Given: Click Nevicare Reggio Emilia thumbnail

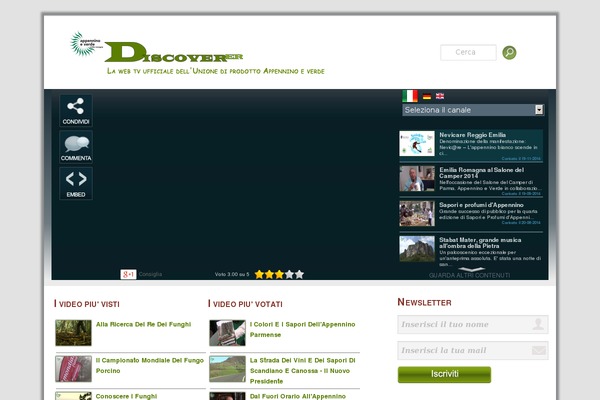Looking at the screenshot, I should coord(417,144).
